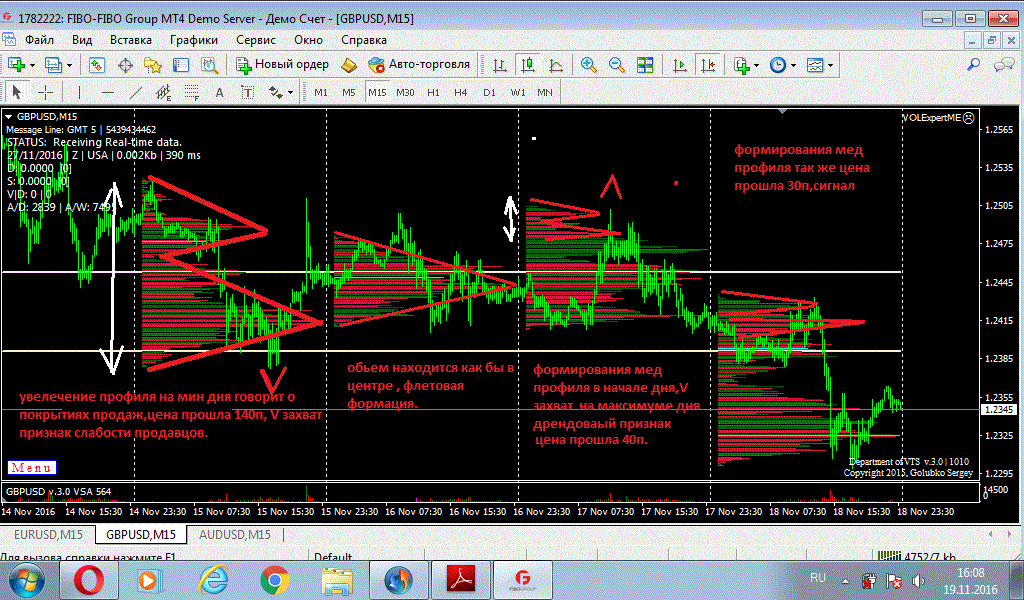Click the zoom in magnifier icon

coord(589,65)
